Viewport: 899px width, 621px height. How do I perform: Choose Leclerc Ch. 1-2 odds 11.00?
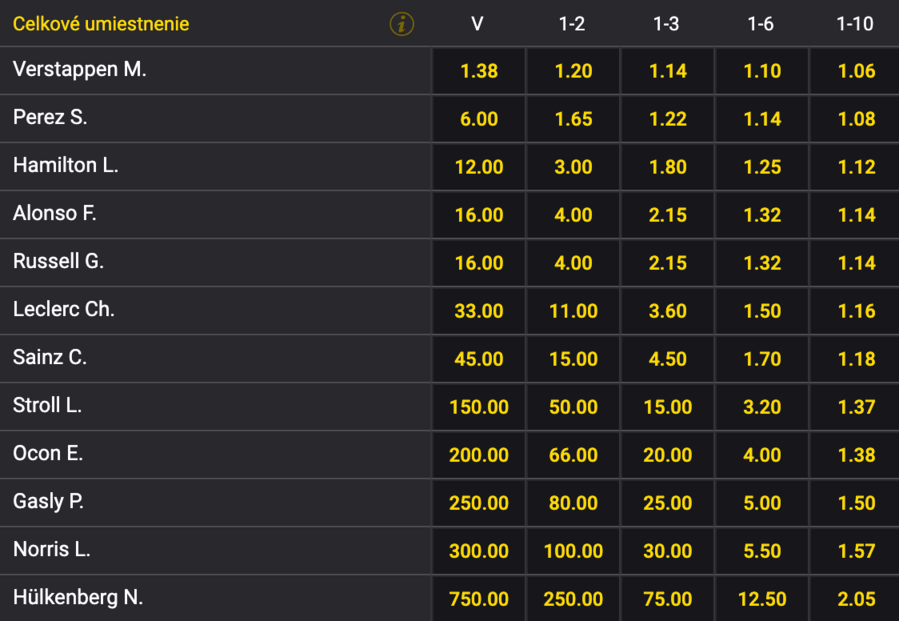coord(573,311)
